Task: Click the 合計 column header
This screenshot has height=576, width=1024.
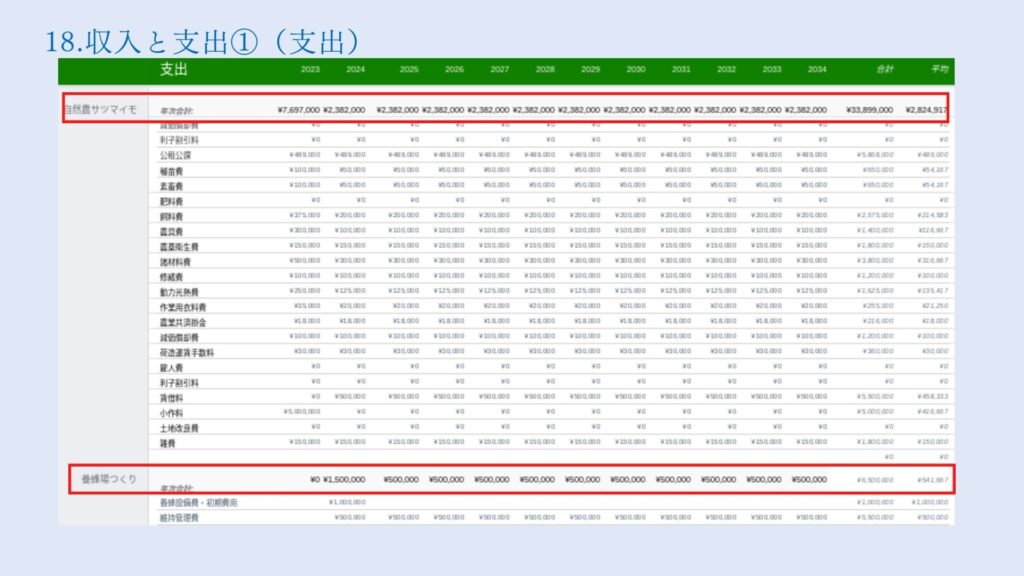Action: 885,69
